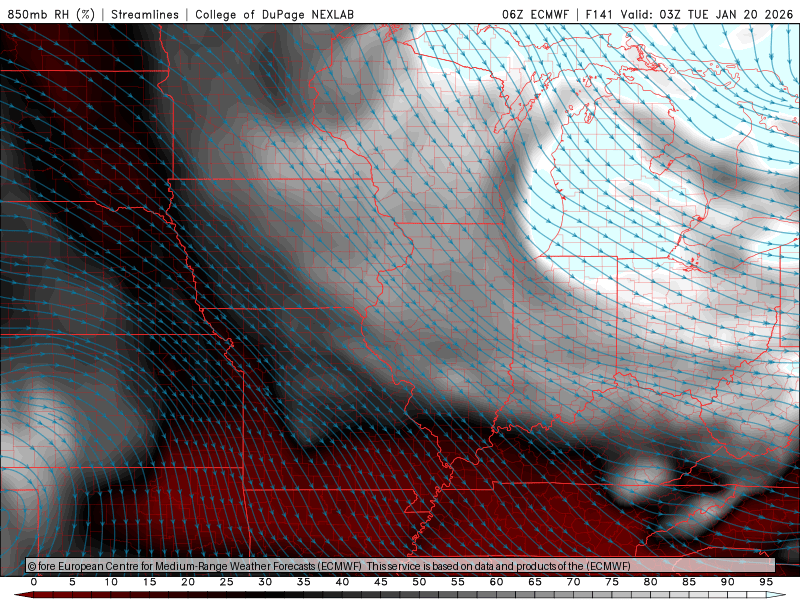800x600 pixels.
Task: Click the ECMWF copyright notice banner
Action: tap(401, 566)
